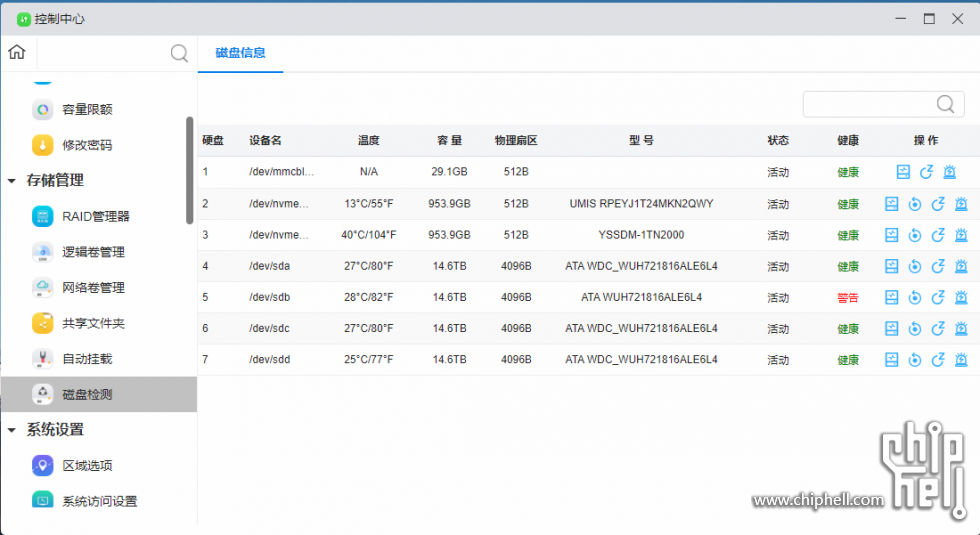The image size is (980, 535).
Task: Open RAID管理器 in the sidebar
Action: [x=96, y=216]
